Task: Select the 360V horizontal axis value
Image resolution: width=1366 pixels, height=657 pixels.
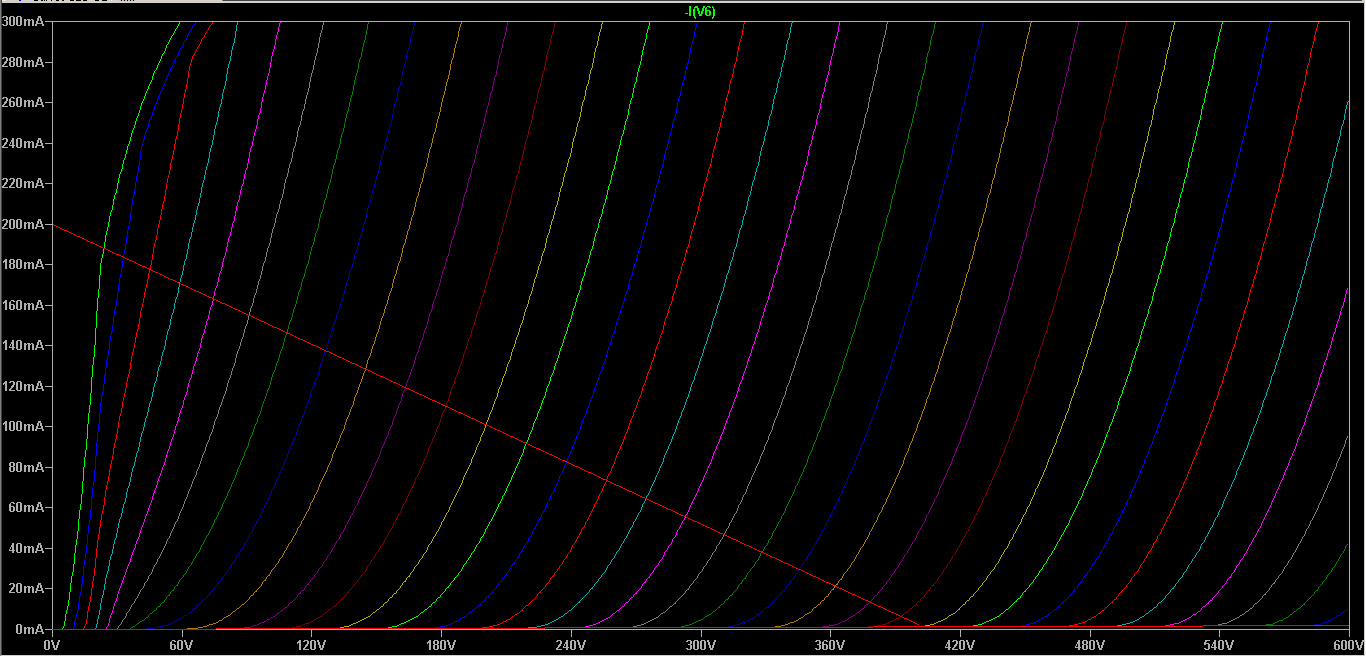Action: [830, 646]
